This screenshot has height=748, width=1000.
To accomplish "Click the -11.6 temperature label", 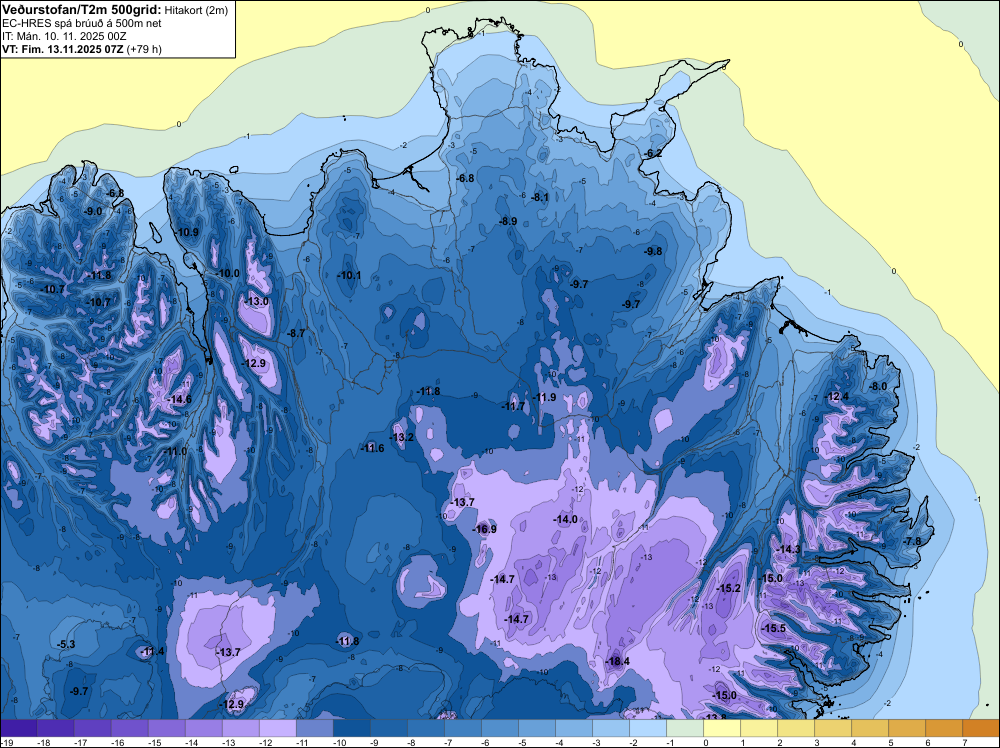I will 372,448.
